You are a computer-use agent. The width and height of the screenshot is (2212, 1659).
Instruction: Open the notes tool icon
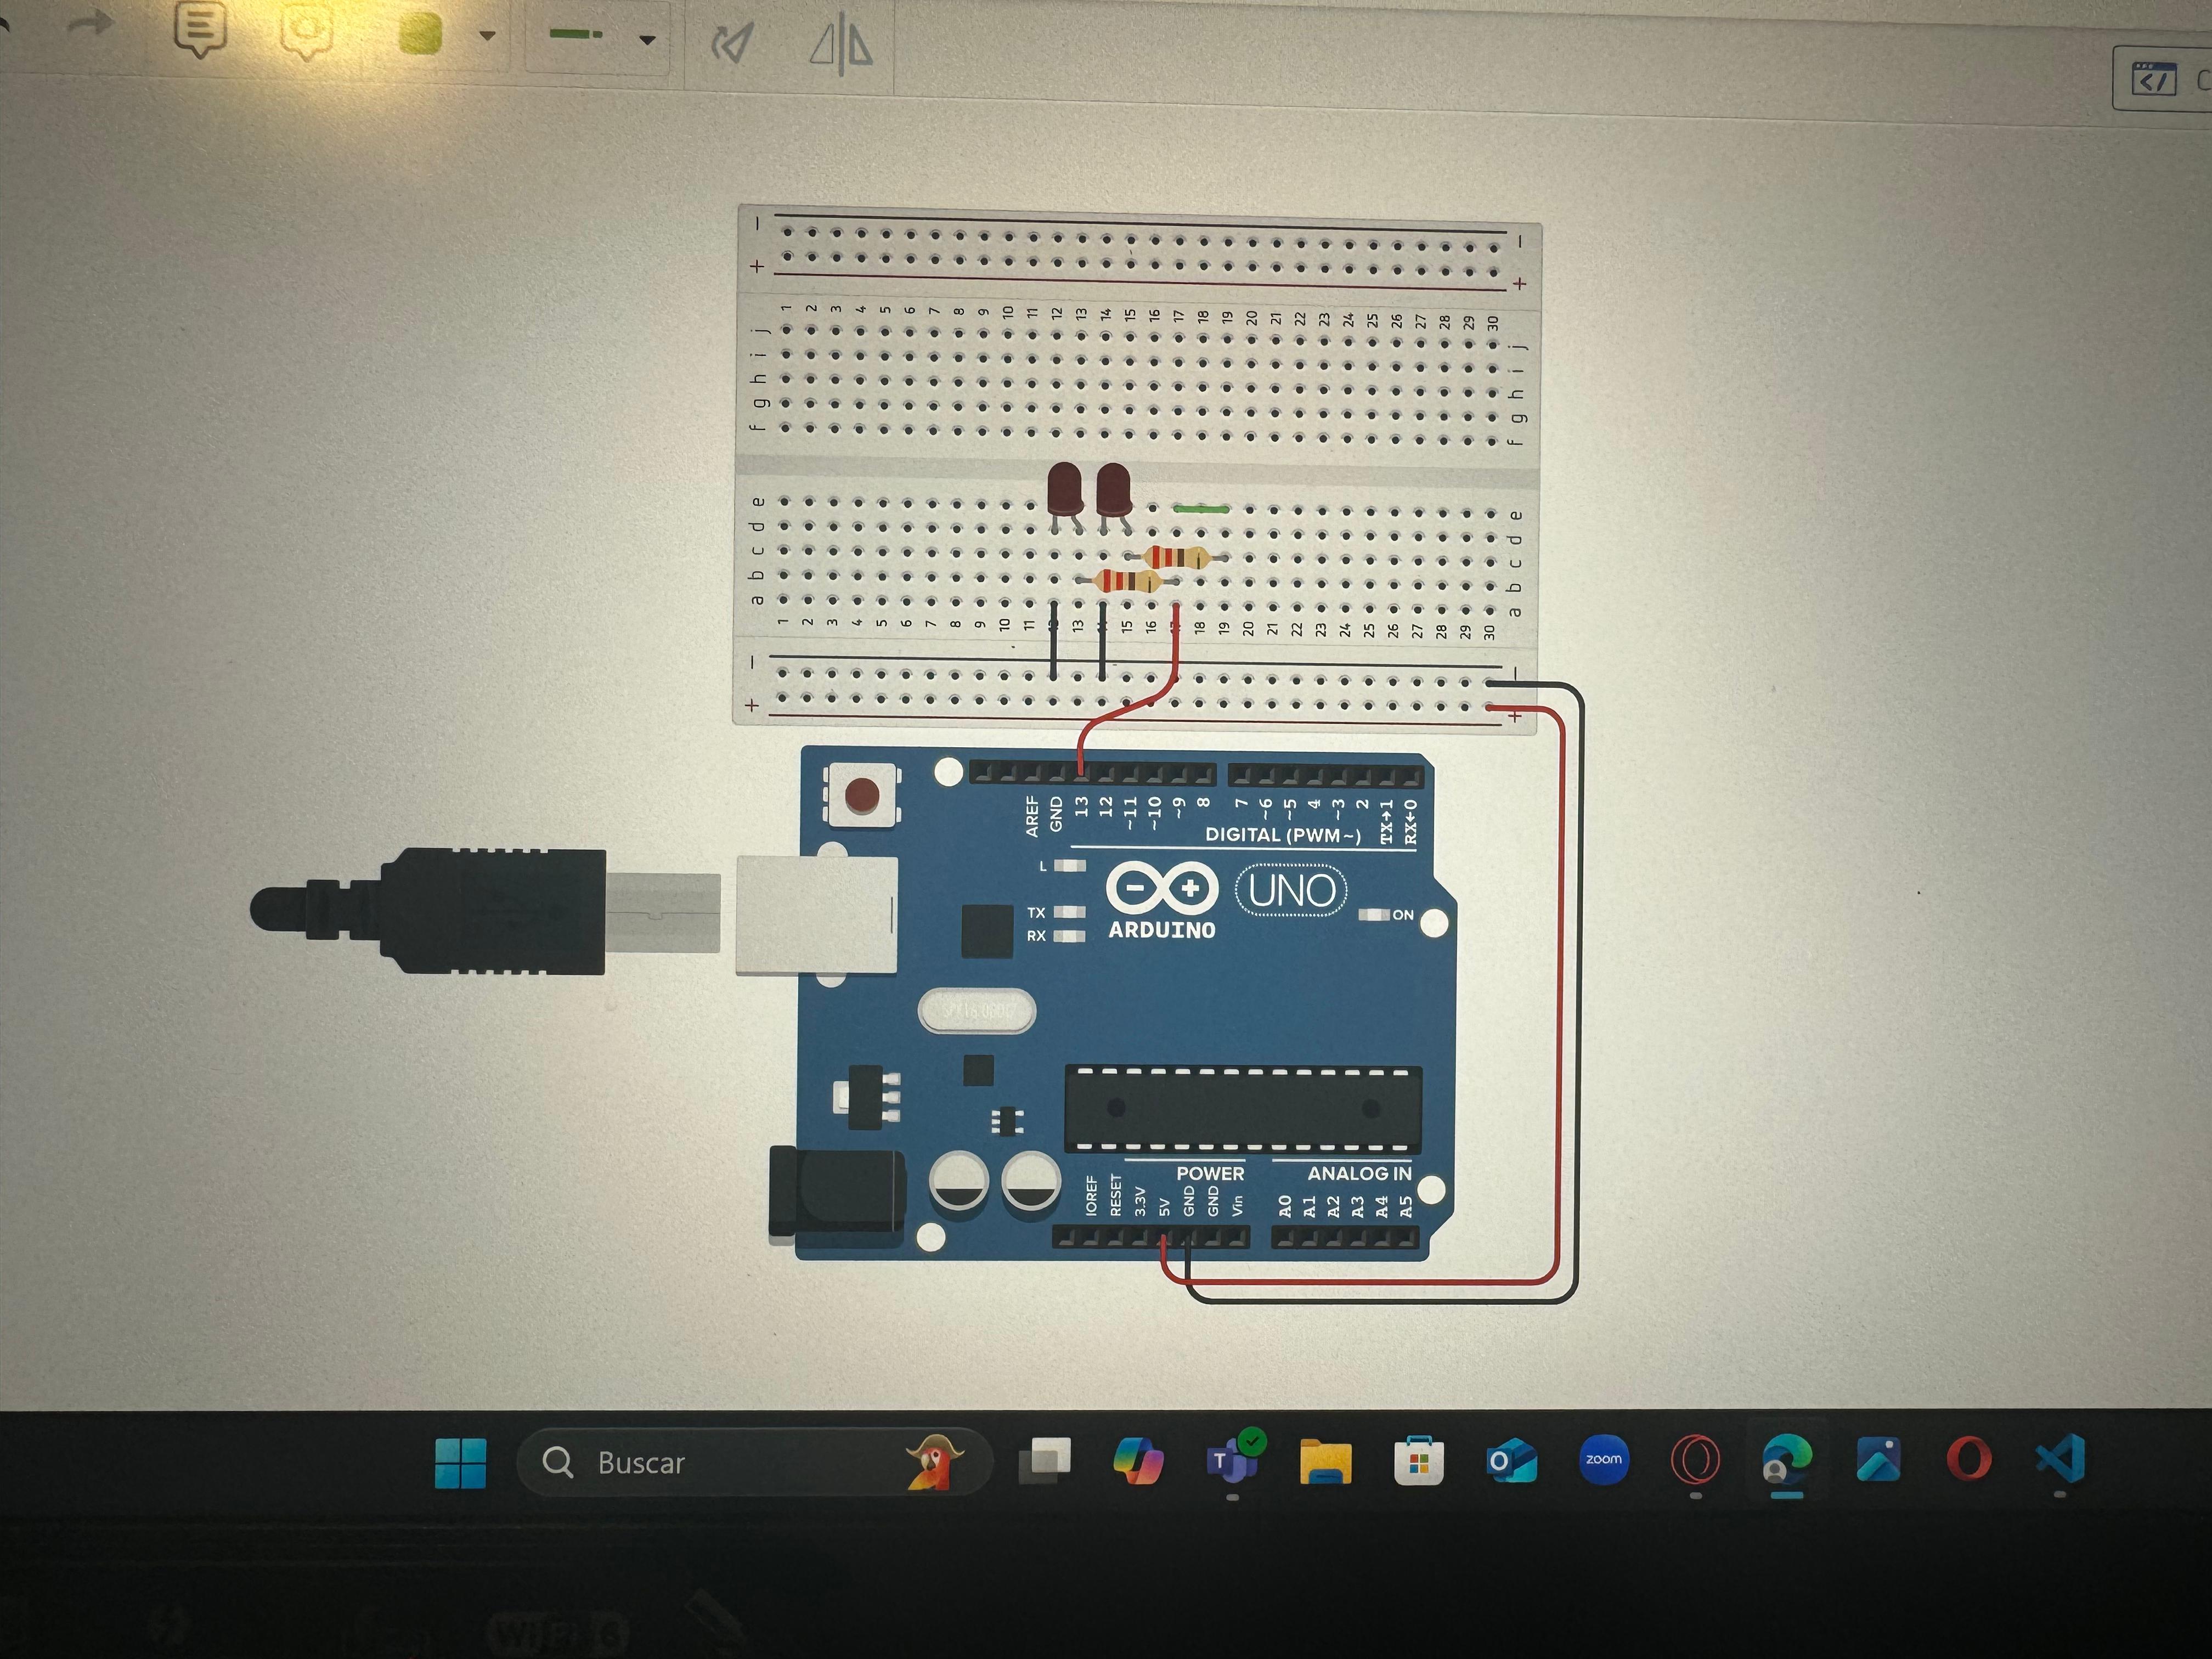coord(200,28)
